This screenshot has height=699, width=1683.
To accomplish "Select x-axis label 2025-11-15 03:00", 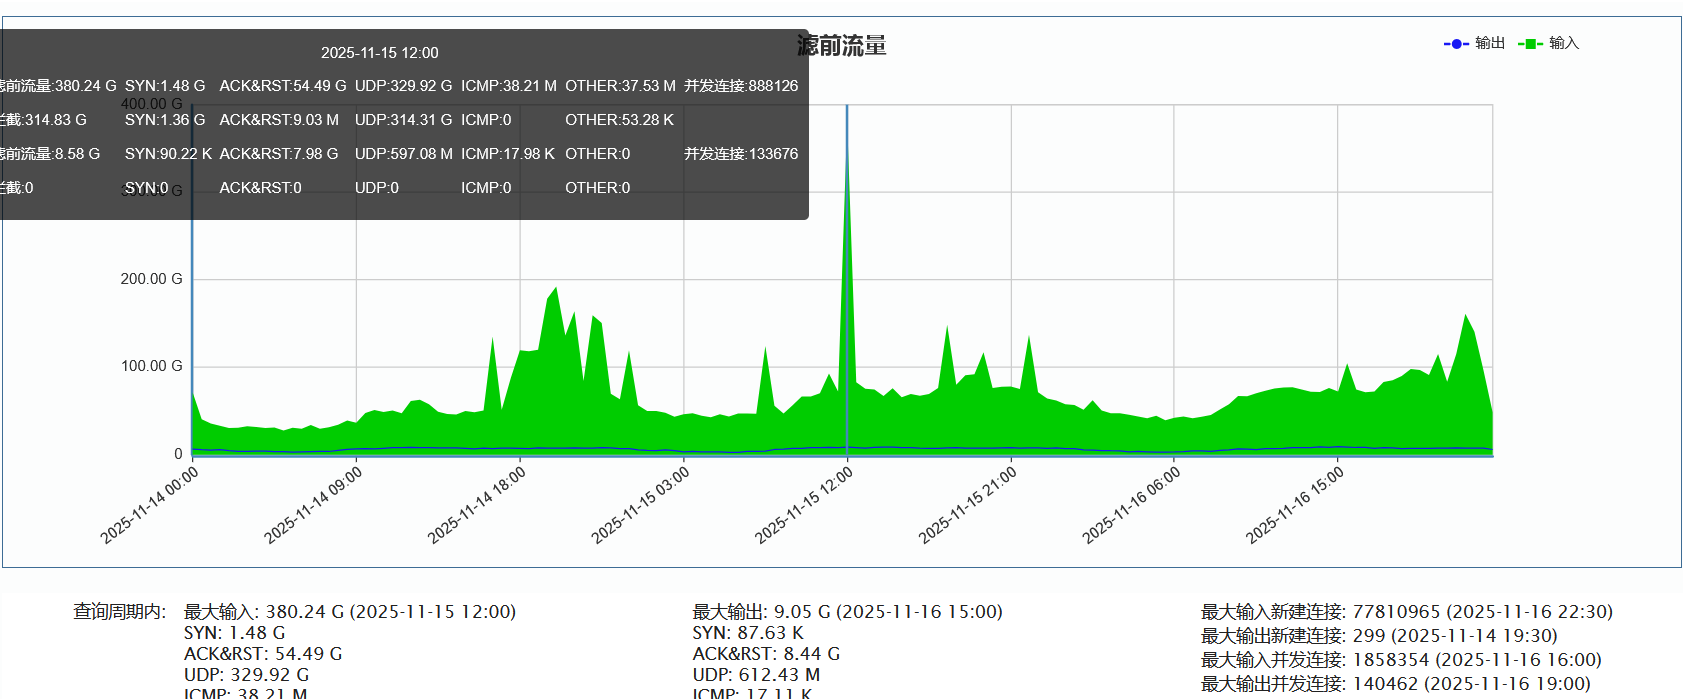I will [641, 505].
